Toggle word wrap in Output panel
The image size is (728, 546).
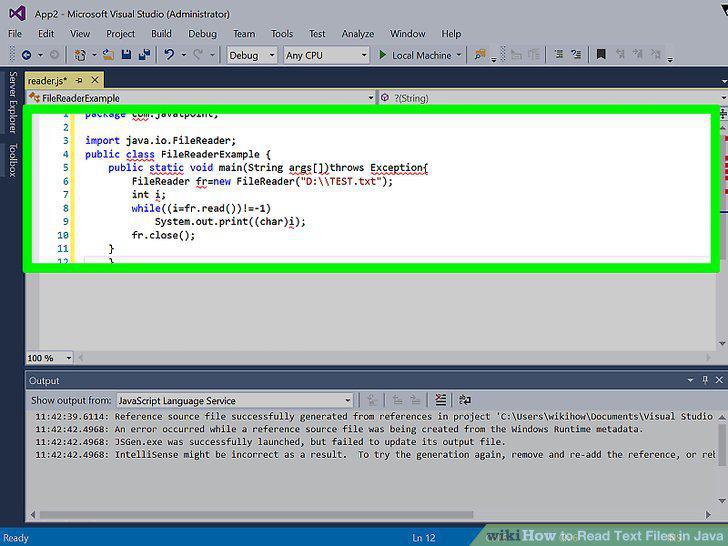coord(465,400)
